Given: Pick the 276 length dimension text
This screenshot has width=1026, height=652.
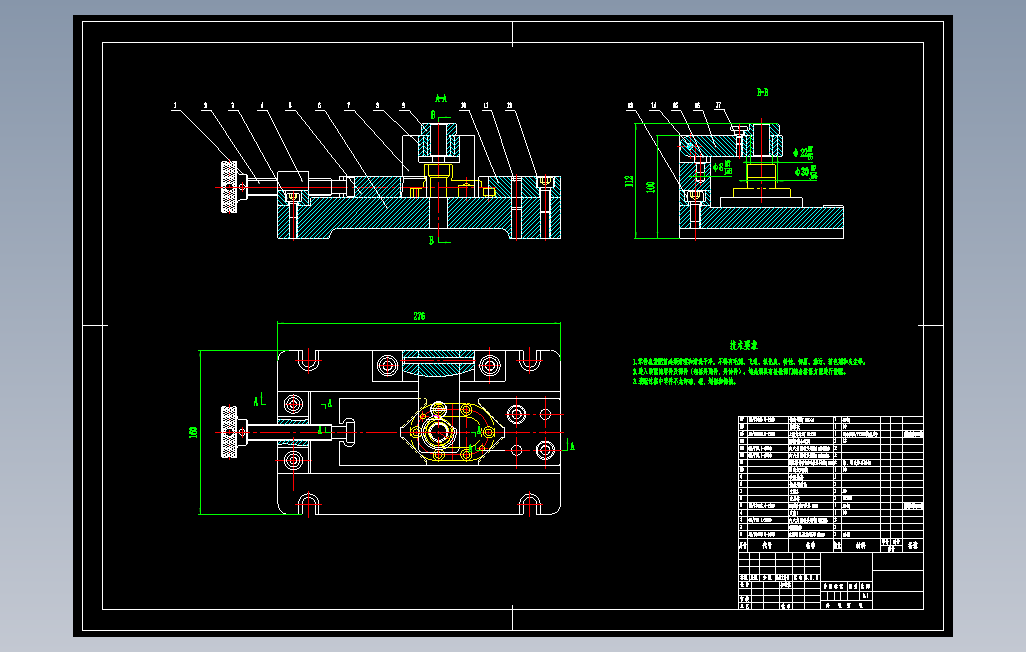Looking at the screenshot, I should [x=419, y=316].
